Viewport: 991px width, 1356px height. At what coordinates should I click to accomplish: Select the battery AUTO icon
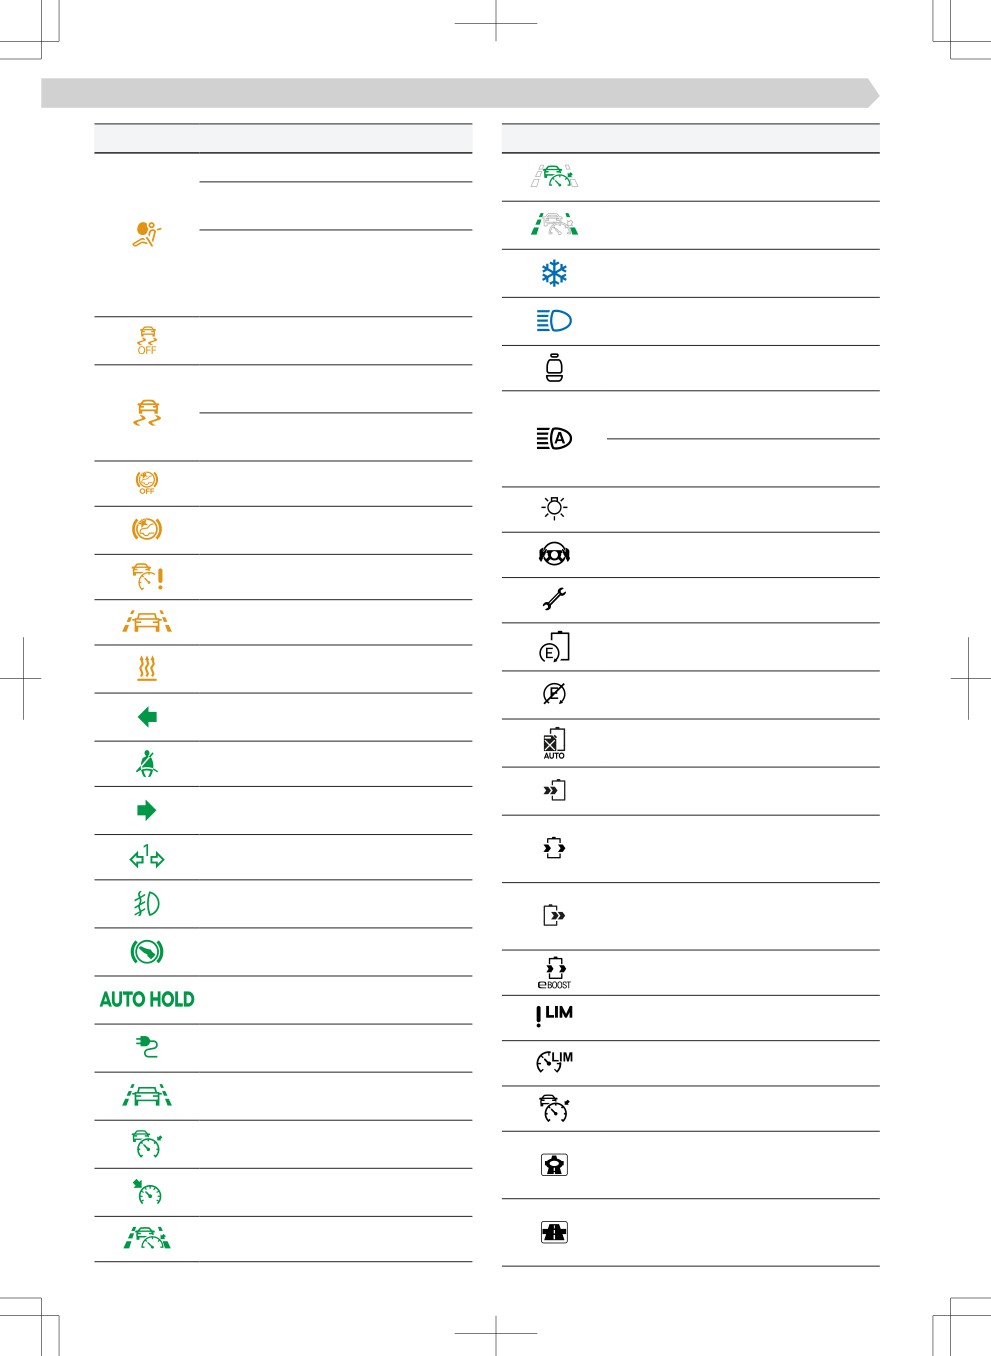coord(554,743)
